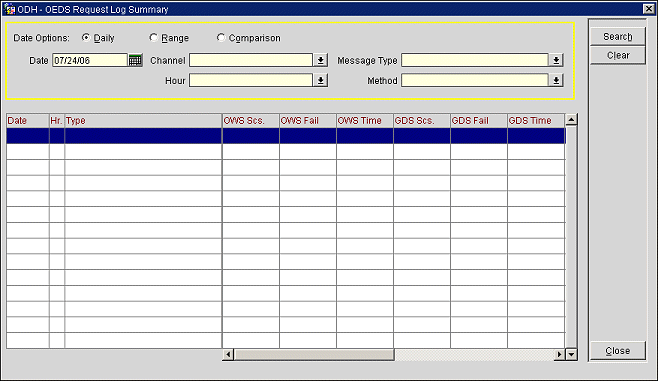Close the Request Log Summary window

point(648,8)
